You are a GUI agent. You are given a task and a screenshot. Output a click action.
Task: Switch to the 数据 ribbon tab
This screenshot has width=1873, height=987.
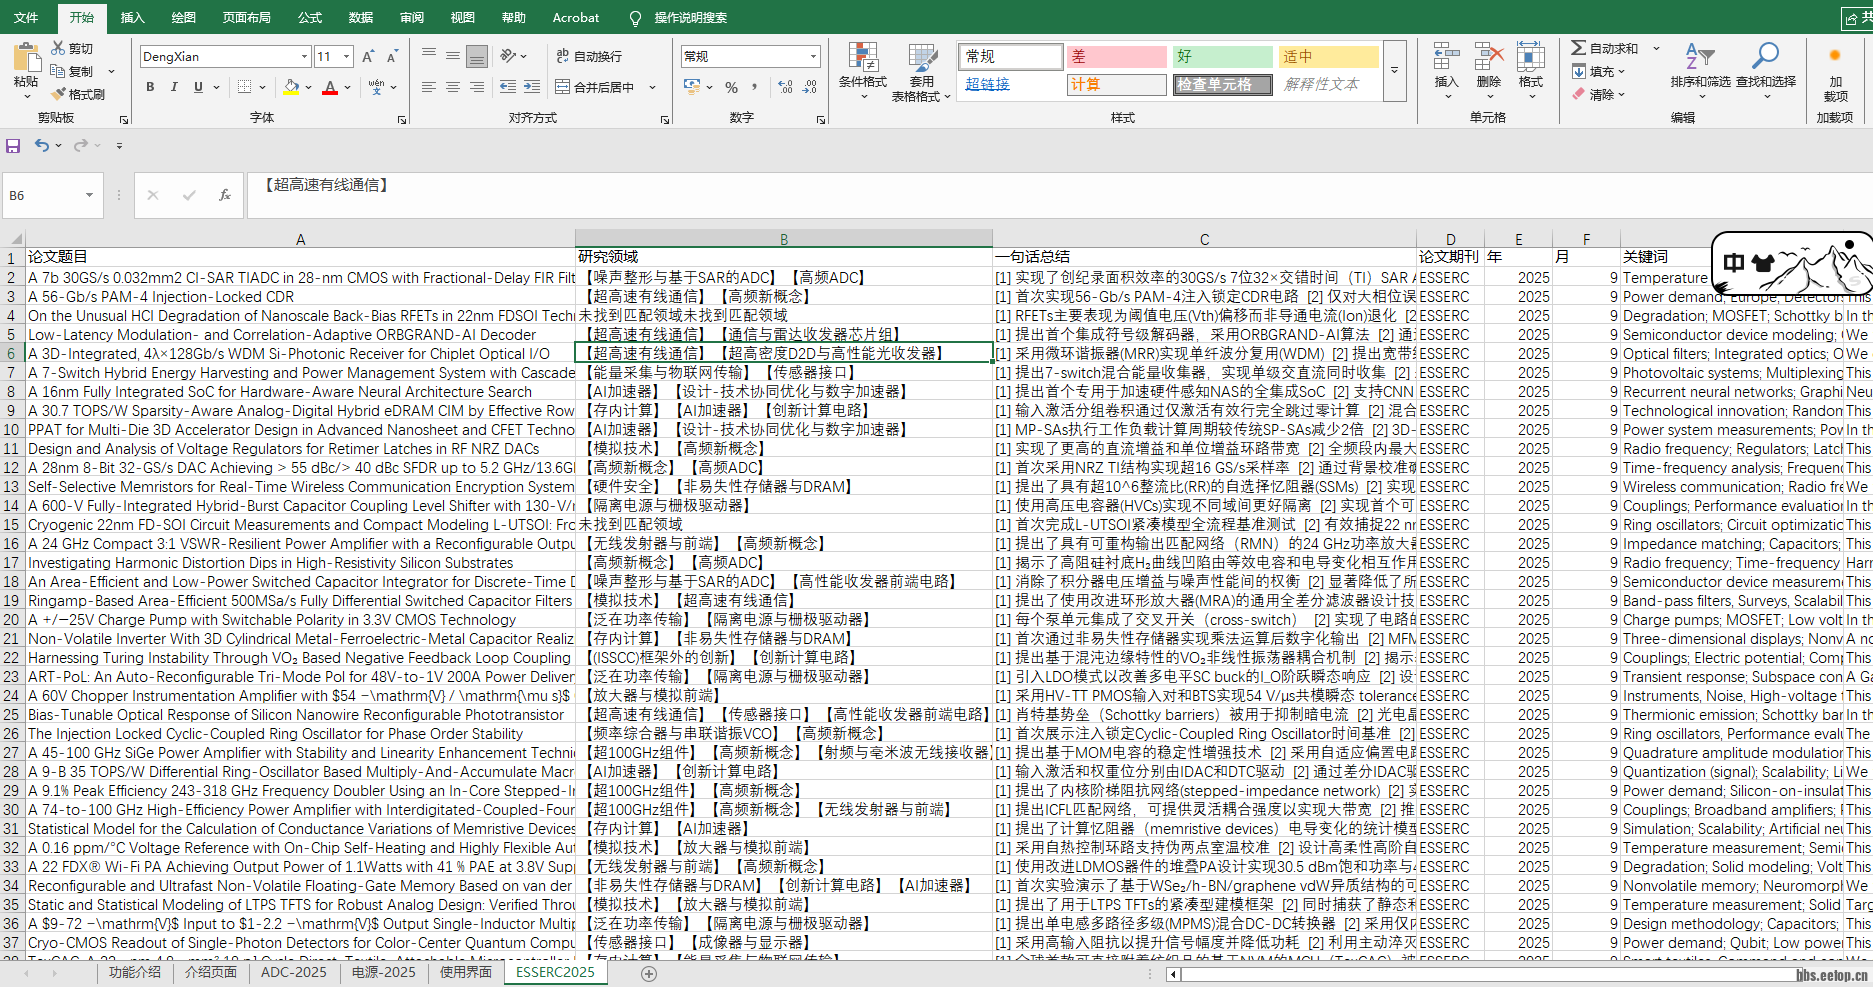tap(360, 17)
